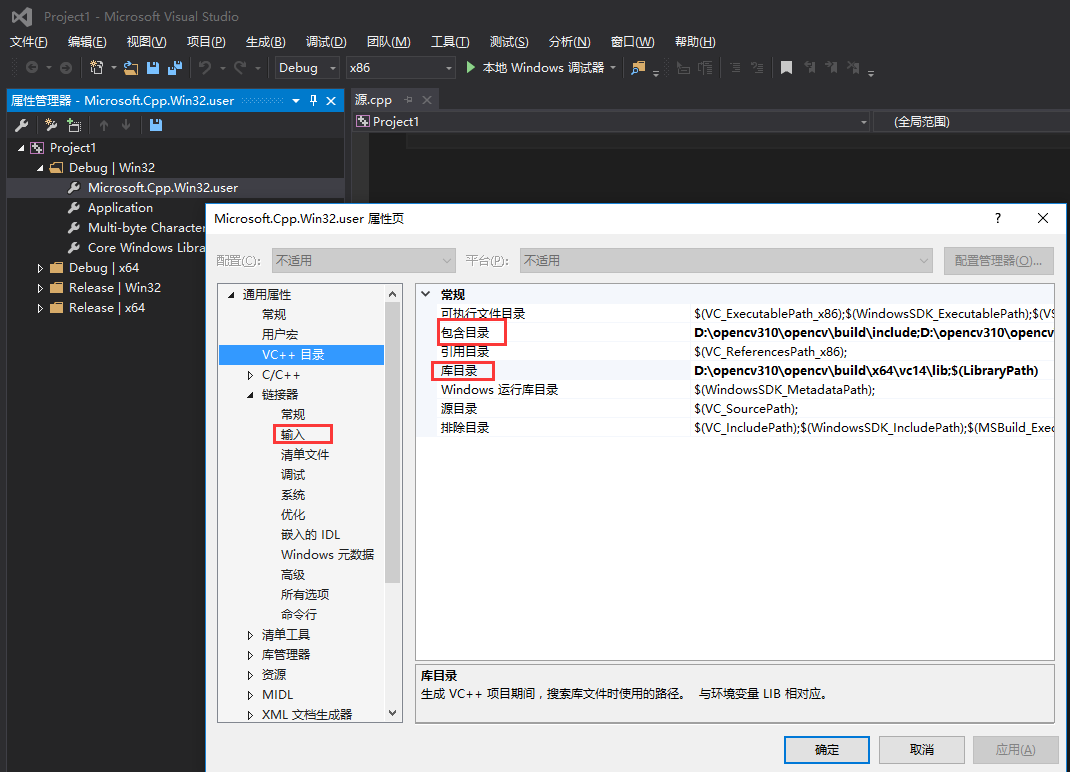
Task: Click the single-disk save icon in main toolbar
Action: tap(153, 68)
